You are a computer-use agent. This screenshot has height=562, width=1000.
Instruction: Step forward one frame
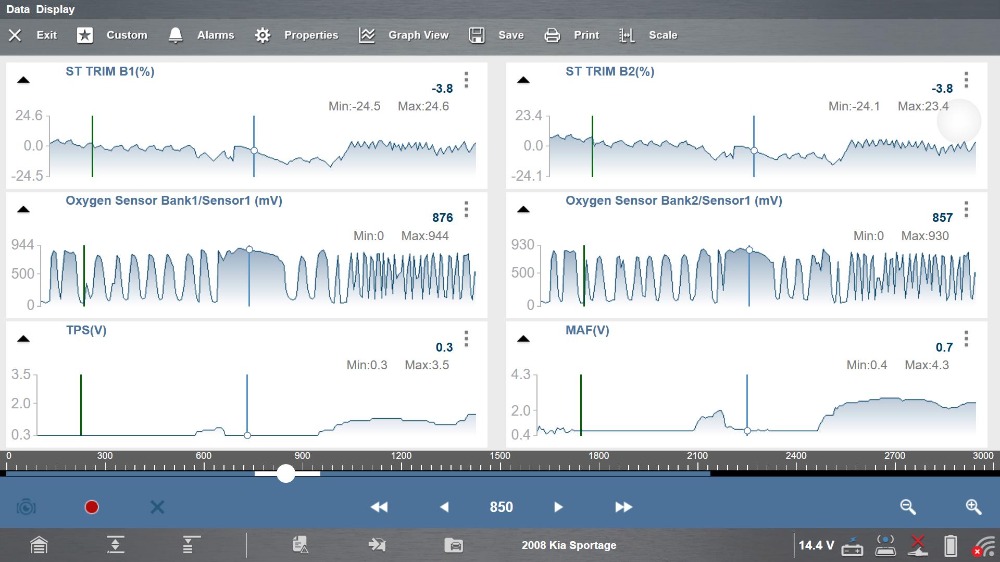click(559, 507)
